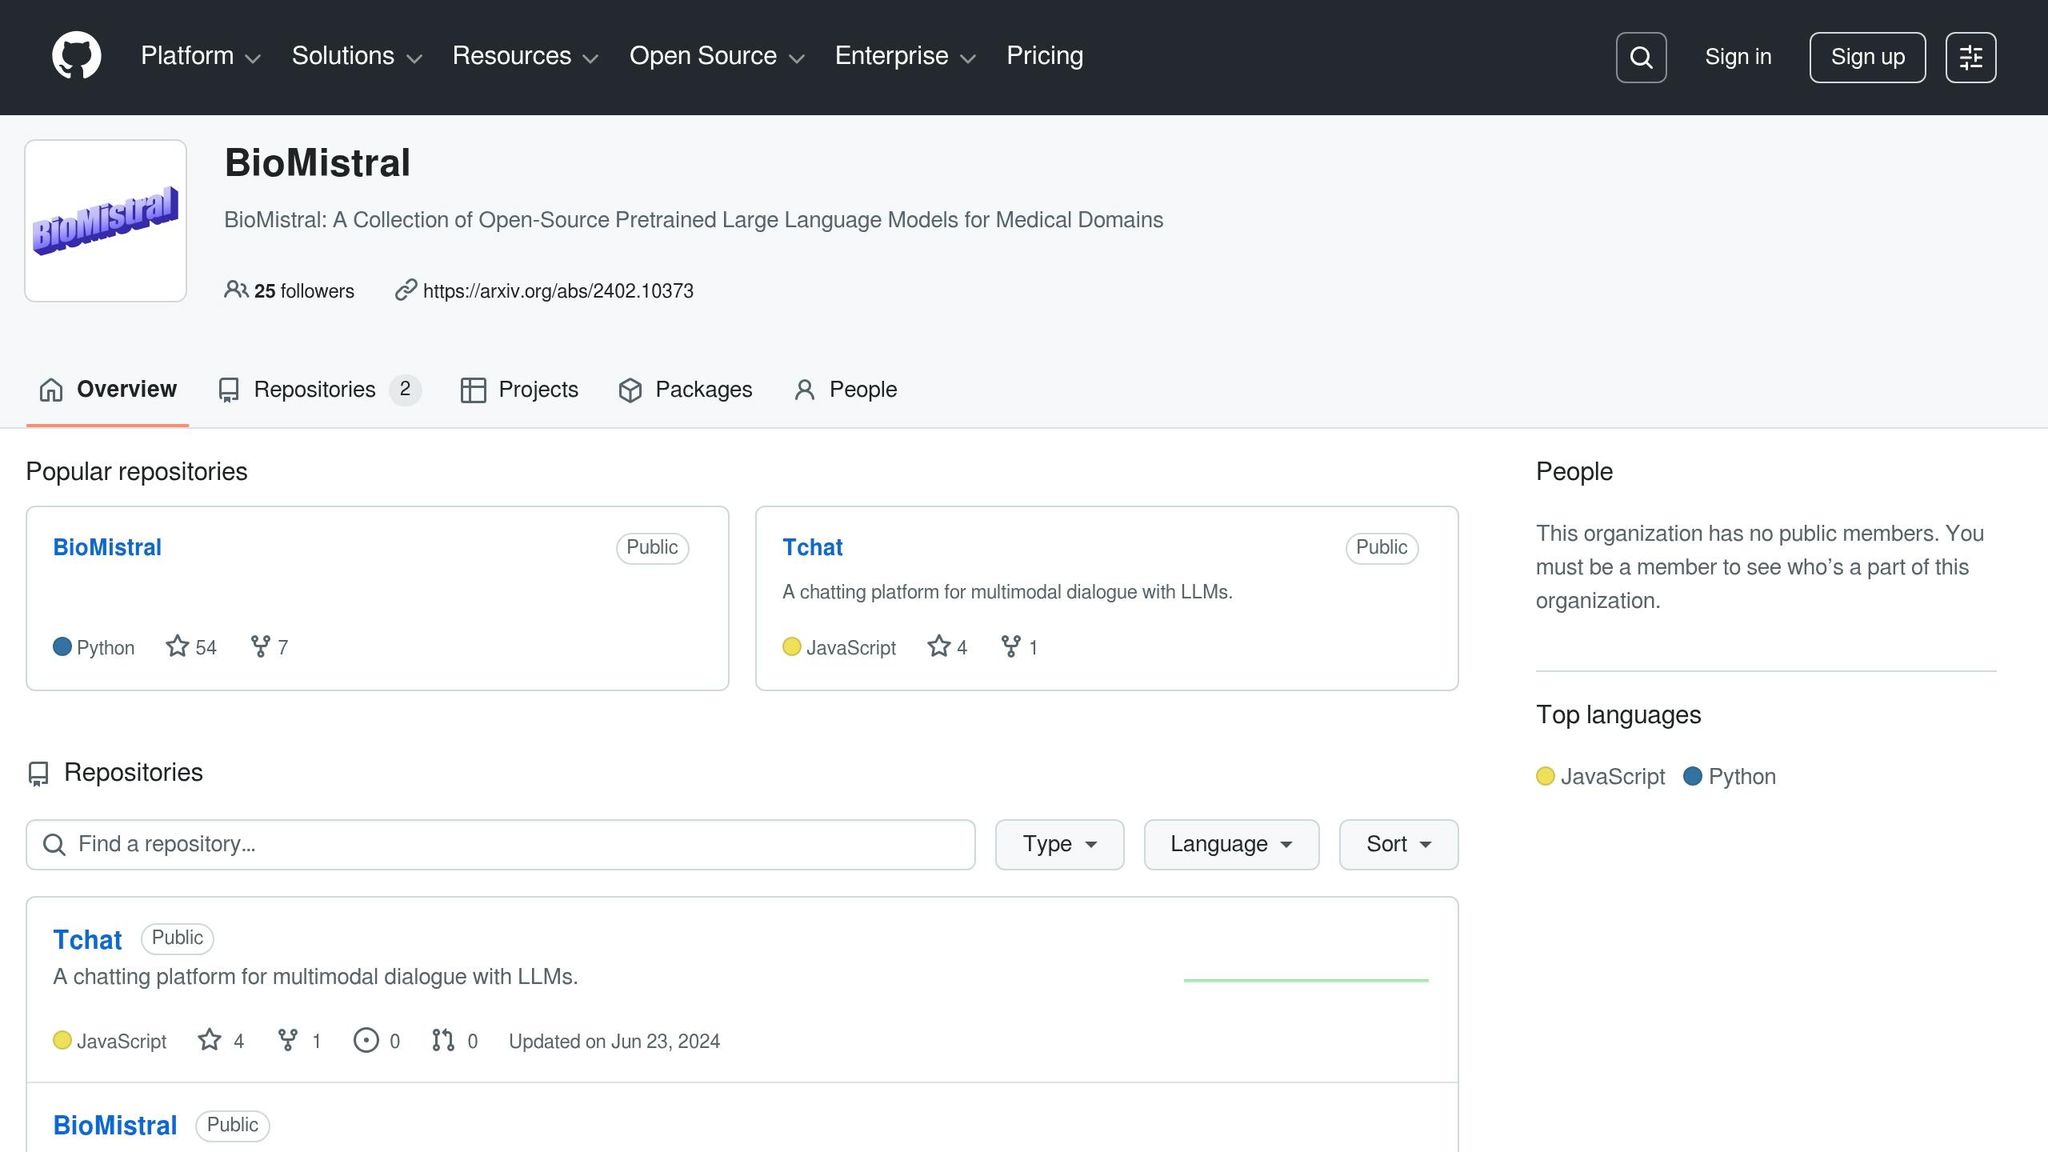The height and width of the screenshot is (1152, 2048).
Task: Open Tchat issues count icon
Action: click(366, 1041)
